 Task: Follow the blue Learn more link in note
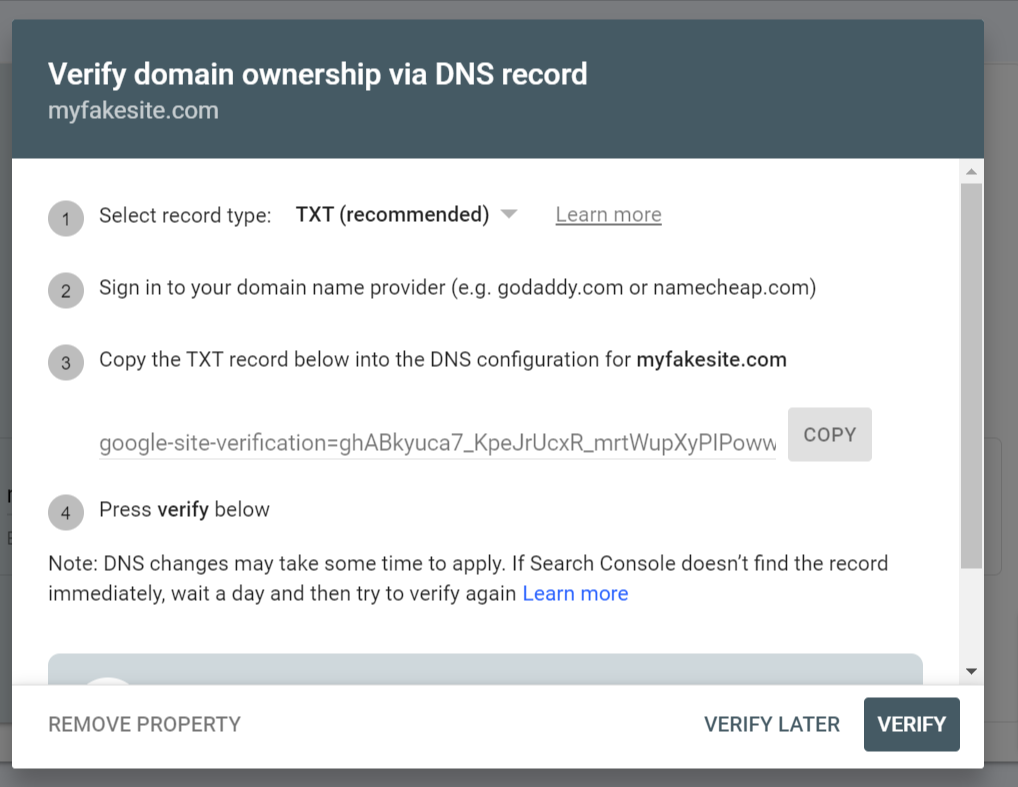tap(575, 593)
